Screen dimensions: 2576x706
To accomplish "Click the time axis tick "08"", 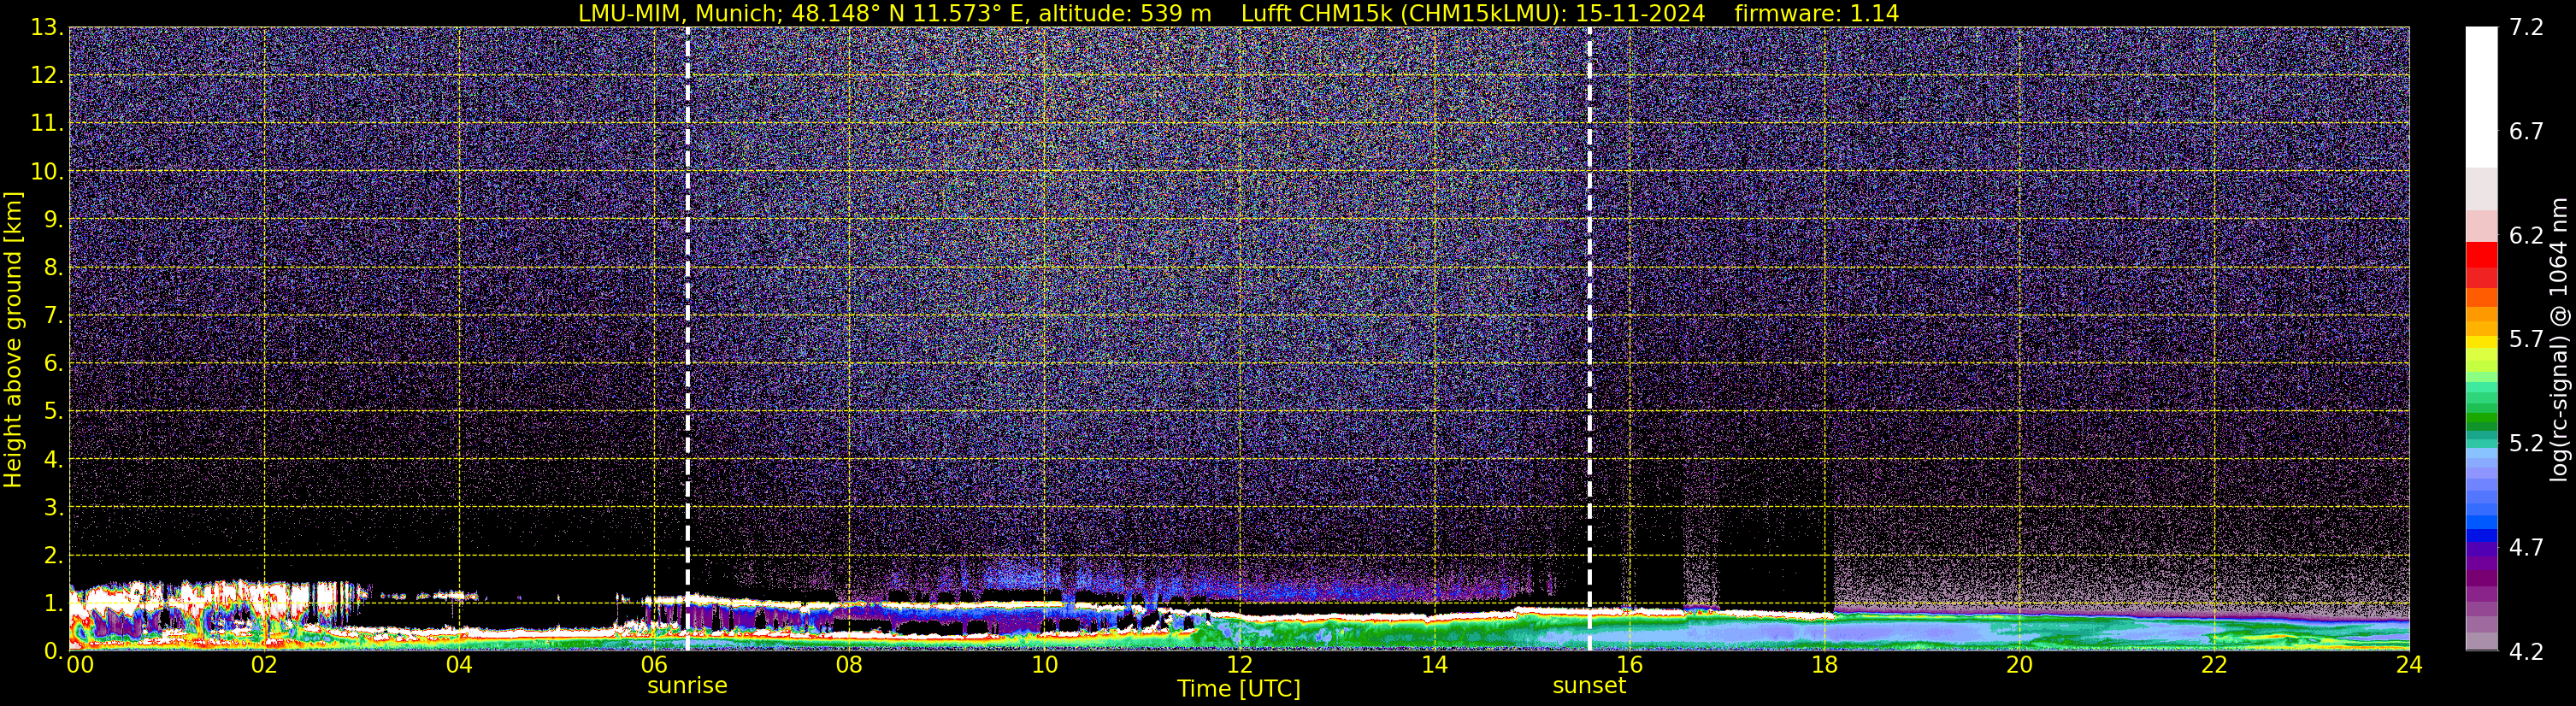I will [849, 665].
